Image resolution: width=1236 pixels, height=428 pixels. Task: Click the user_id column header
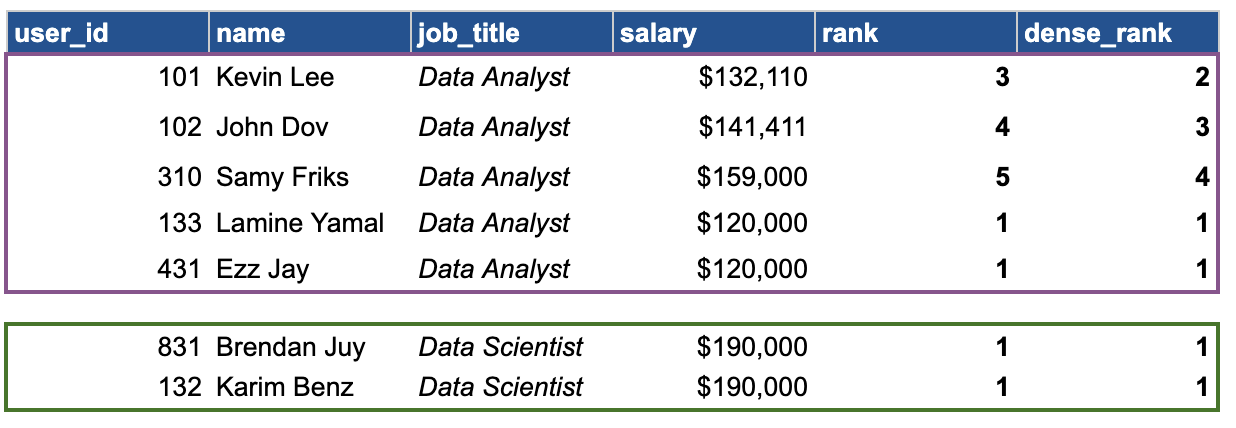107,33
